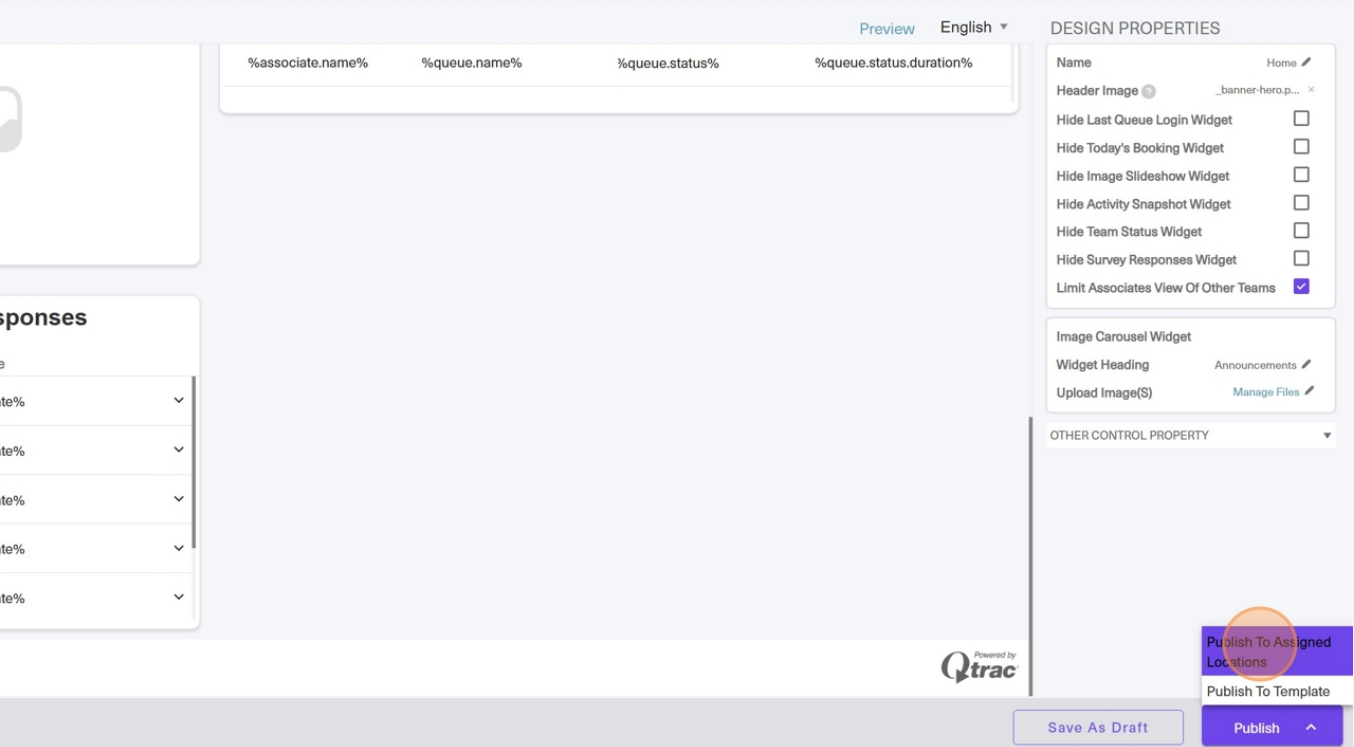The image size is (1354, 747).
Task: Edit the Widget Heading pencil icon
Action: 1306,365
